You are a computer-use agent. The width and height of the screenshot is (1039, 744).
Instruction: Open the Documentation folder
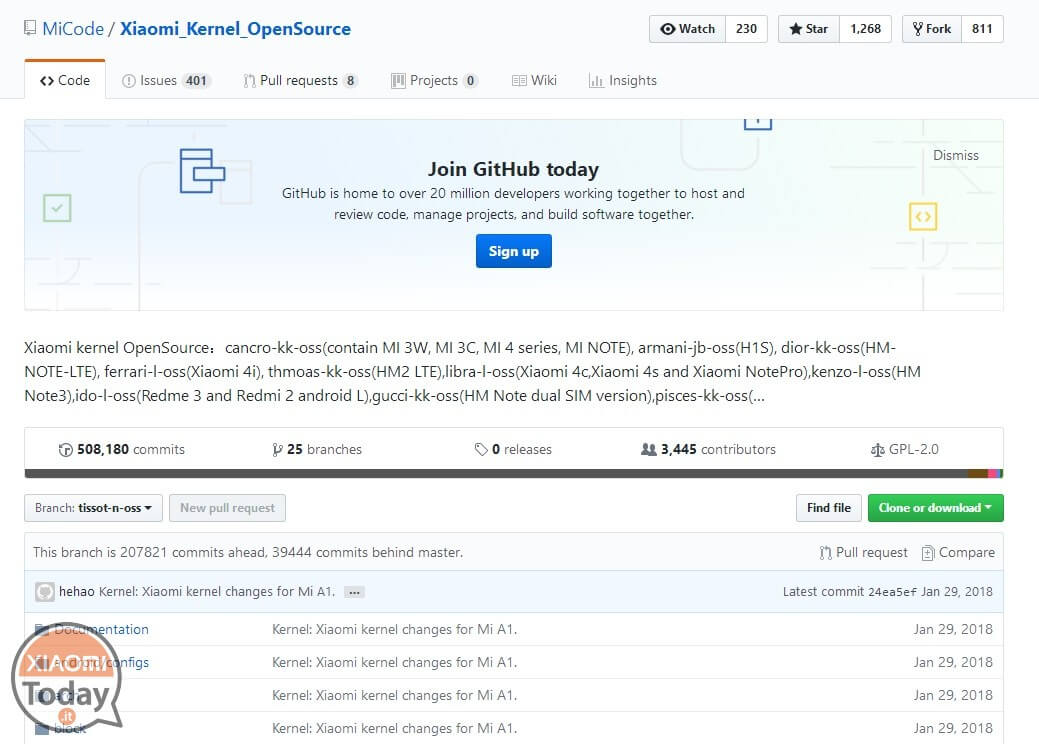[101, 629]
